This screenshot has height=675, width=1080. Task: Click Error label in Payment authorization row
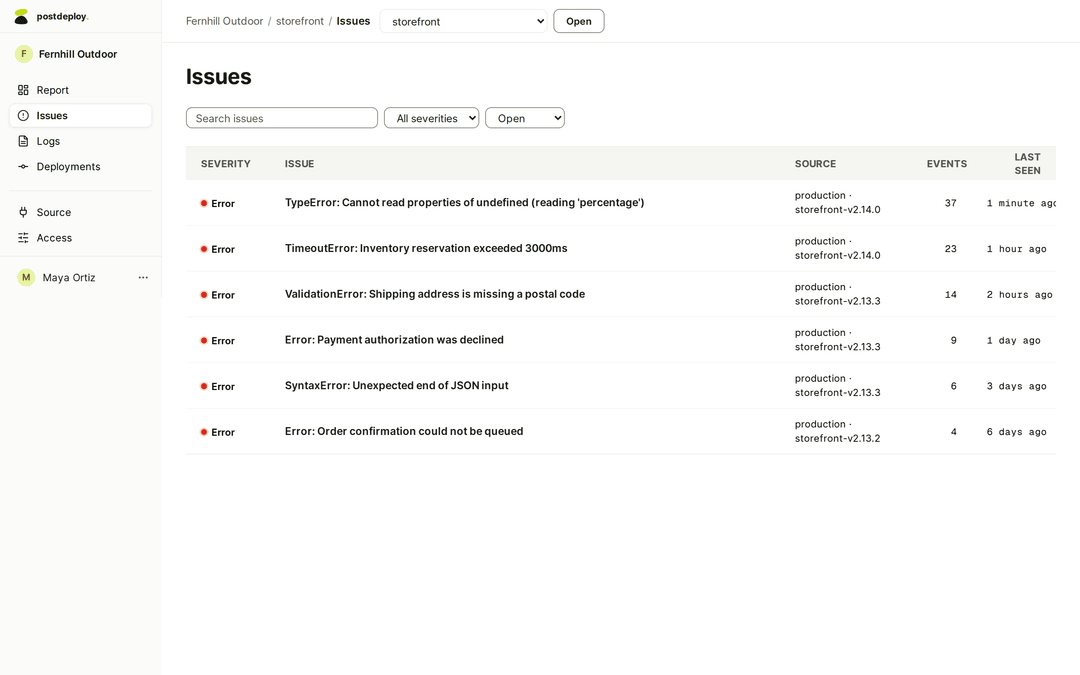coord(223,341)
